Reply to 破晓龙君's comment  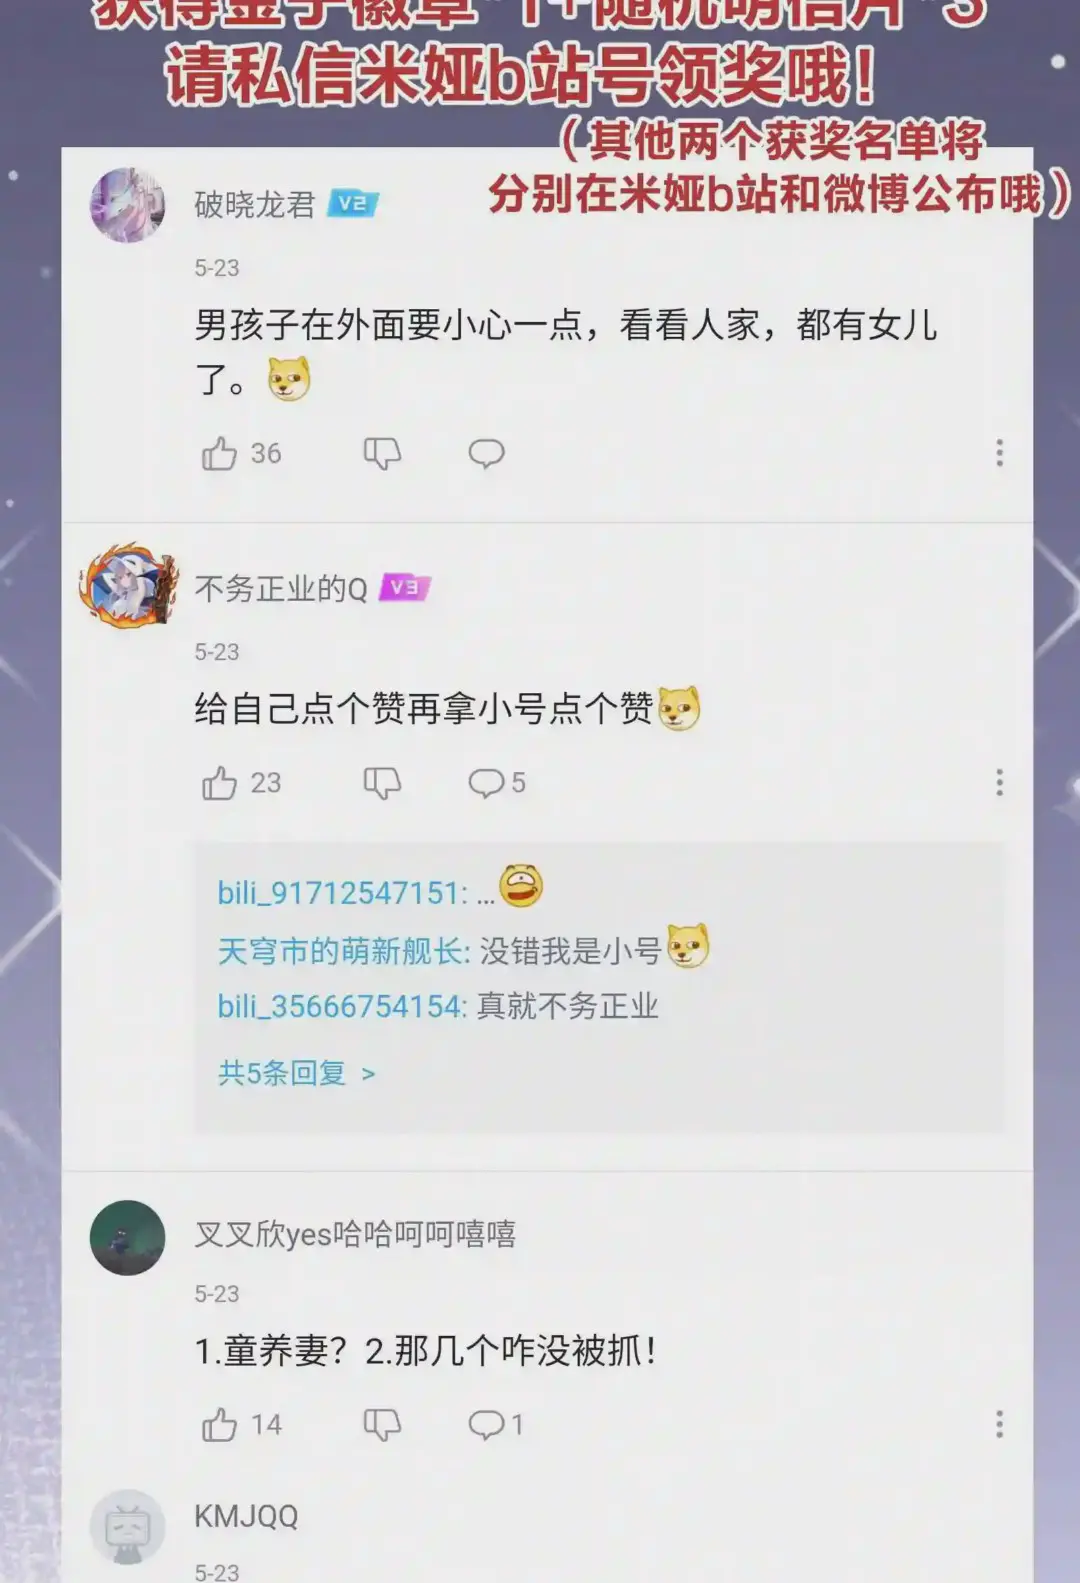click(x=487, y=454)
